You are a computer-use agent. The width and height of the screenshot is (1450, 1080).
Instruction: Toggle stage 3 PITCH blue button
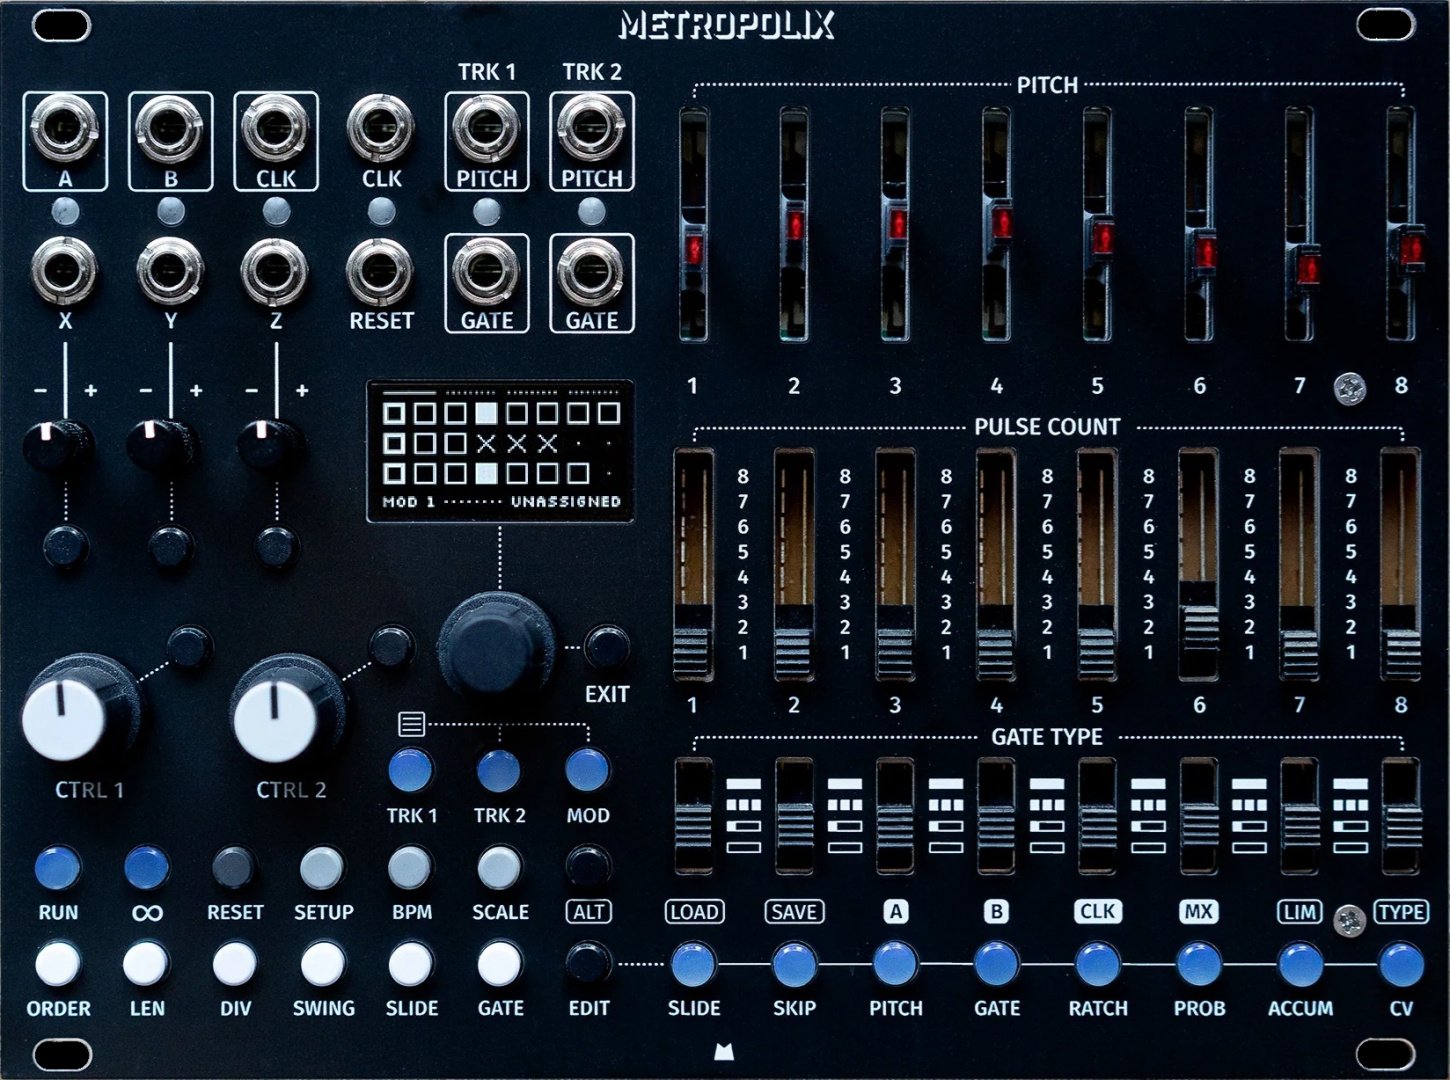(895, 964)
